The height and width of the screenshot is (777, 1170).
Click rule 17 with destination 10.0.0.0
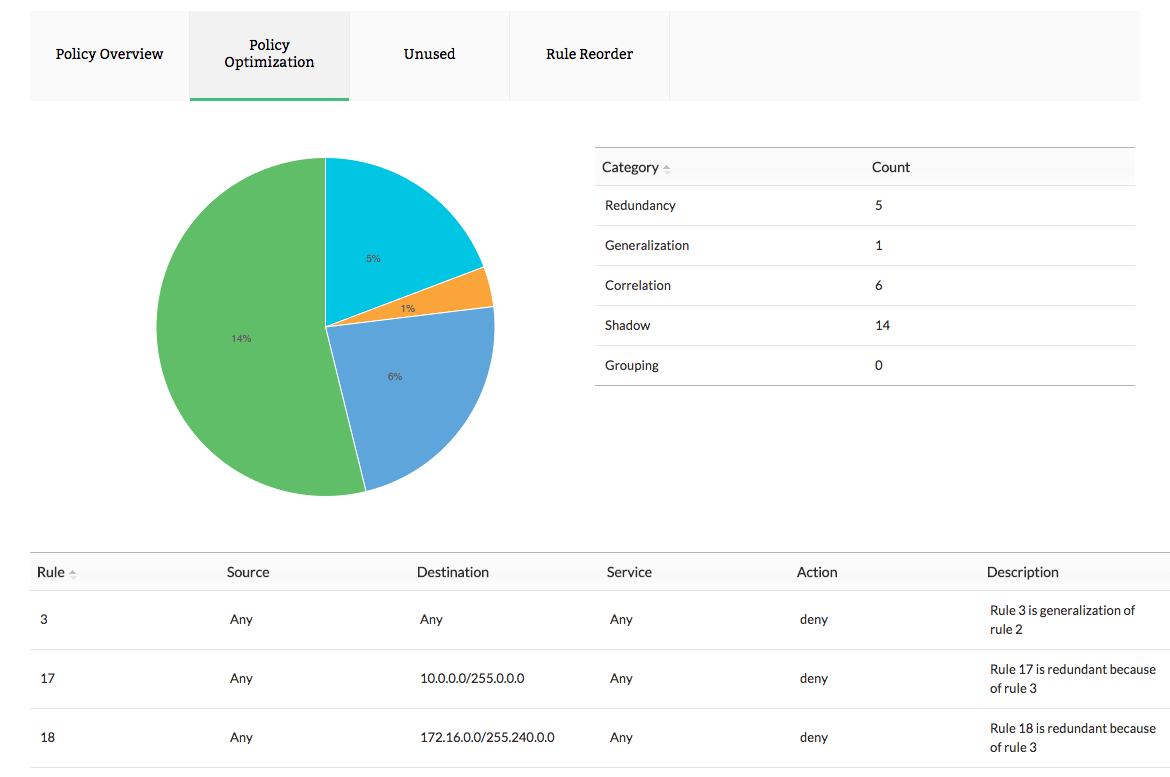tap(47, 678)
